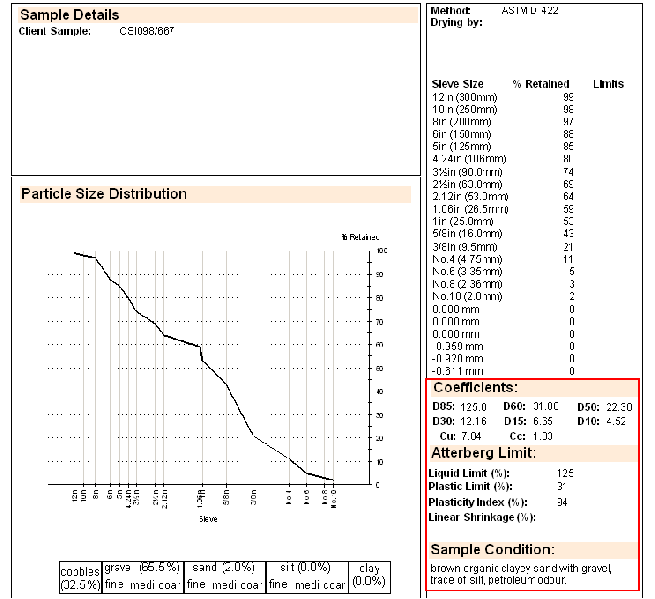The height and width of the screenshot is (599, 655).
Task: Click the sand classification box below the chart
Action: pyautogui.click(x=225, y=575)
